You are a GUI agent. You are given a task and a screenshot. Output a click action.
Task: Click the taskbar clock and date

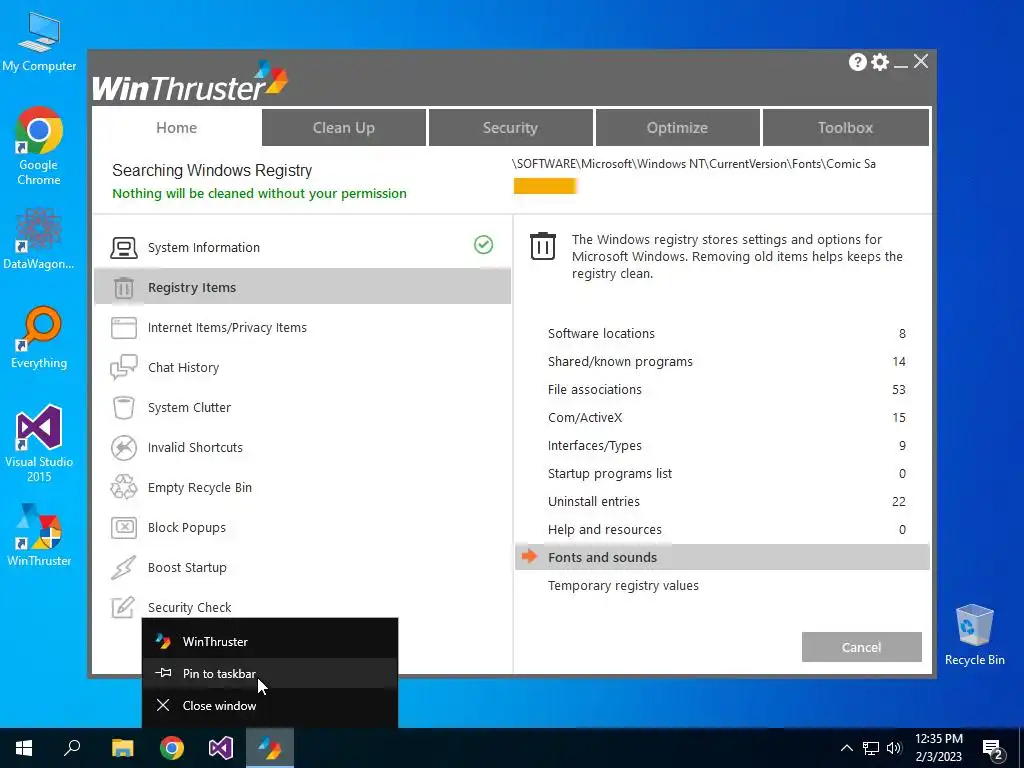(938, 748)
